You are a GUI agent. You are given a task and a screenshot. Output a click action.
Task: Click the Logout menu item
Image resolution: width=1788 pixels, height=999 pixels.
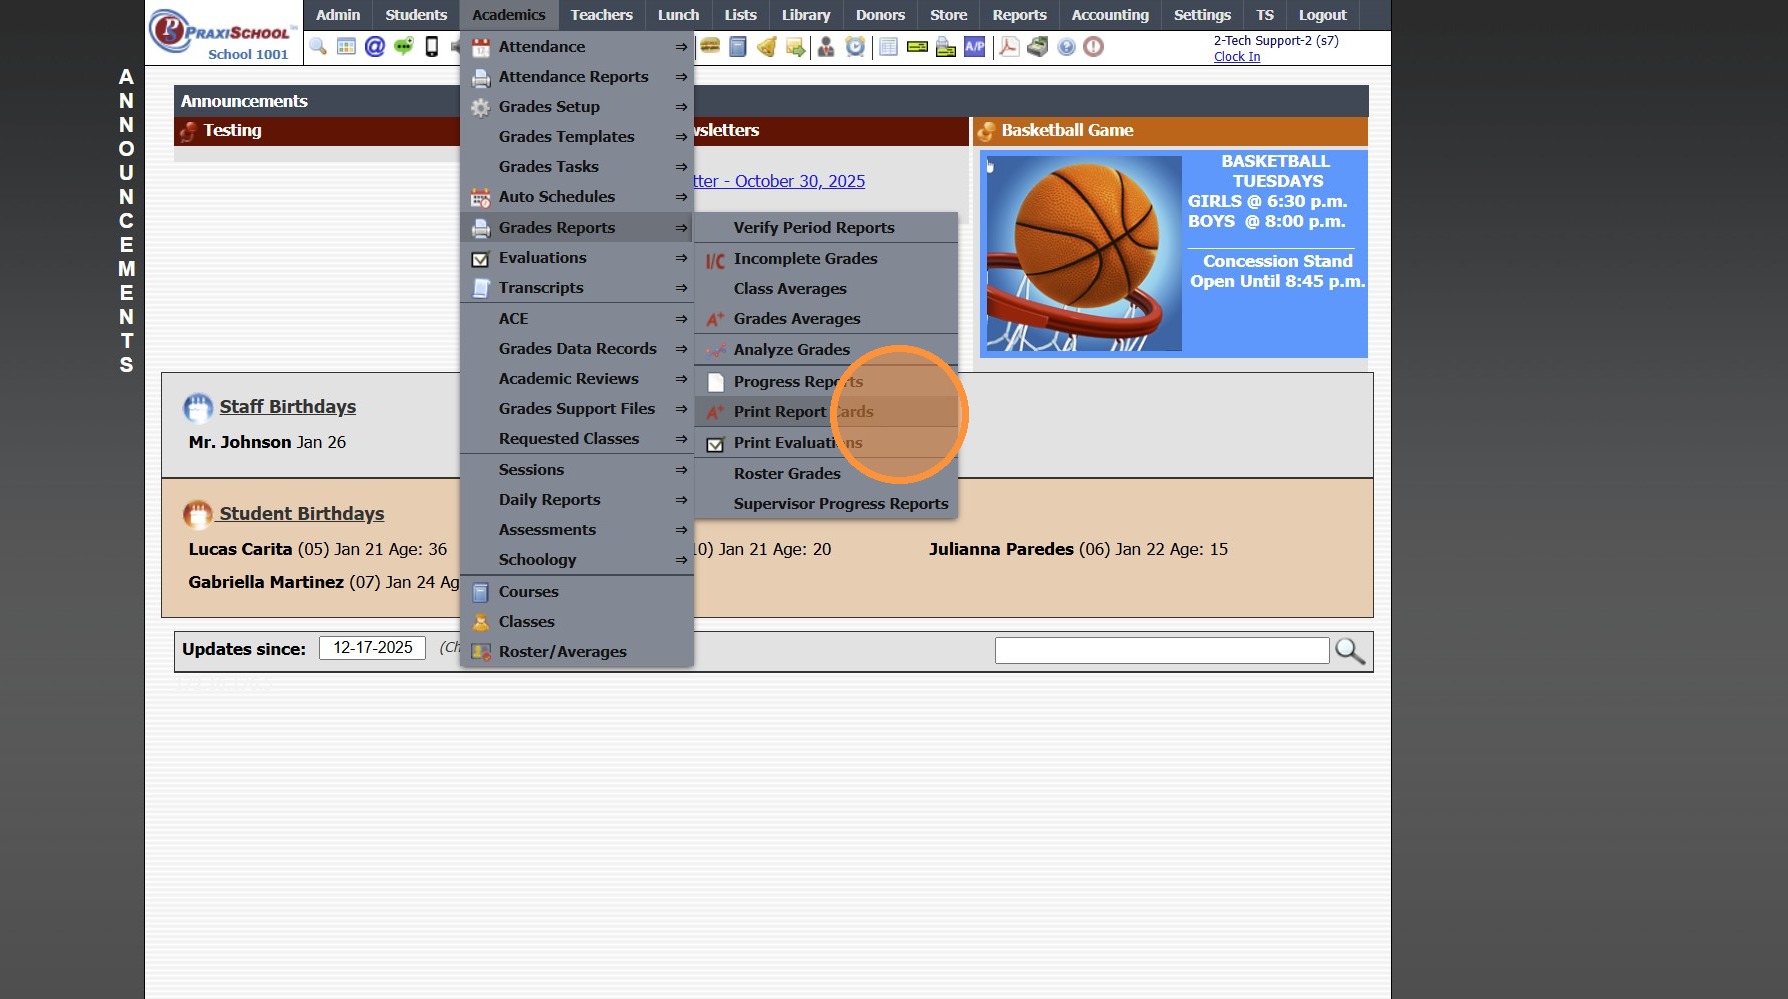(1322, 15)
